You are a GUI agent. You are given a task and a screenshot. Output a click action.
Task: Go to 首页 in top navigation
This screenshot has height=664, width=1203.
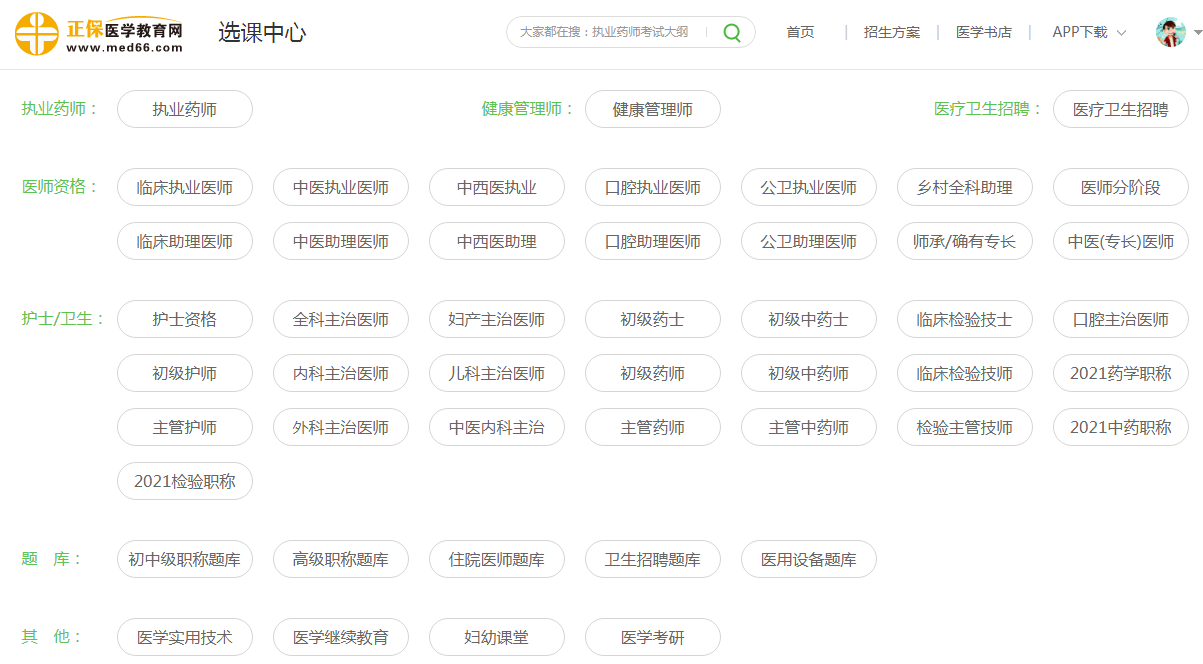click(x=800, y=32)
